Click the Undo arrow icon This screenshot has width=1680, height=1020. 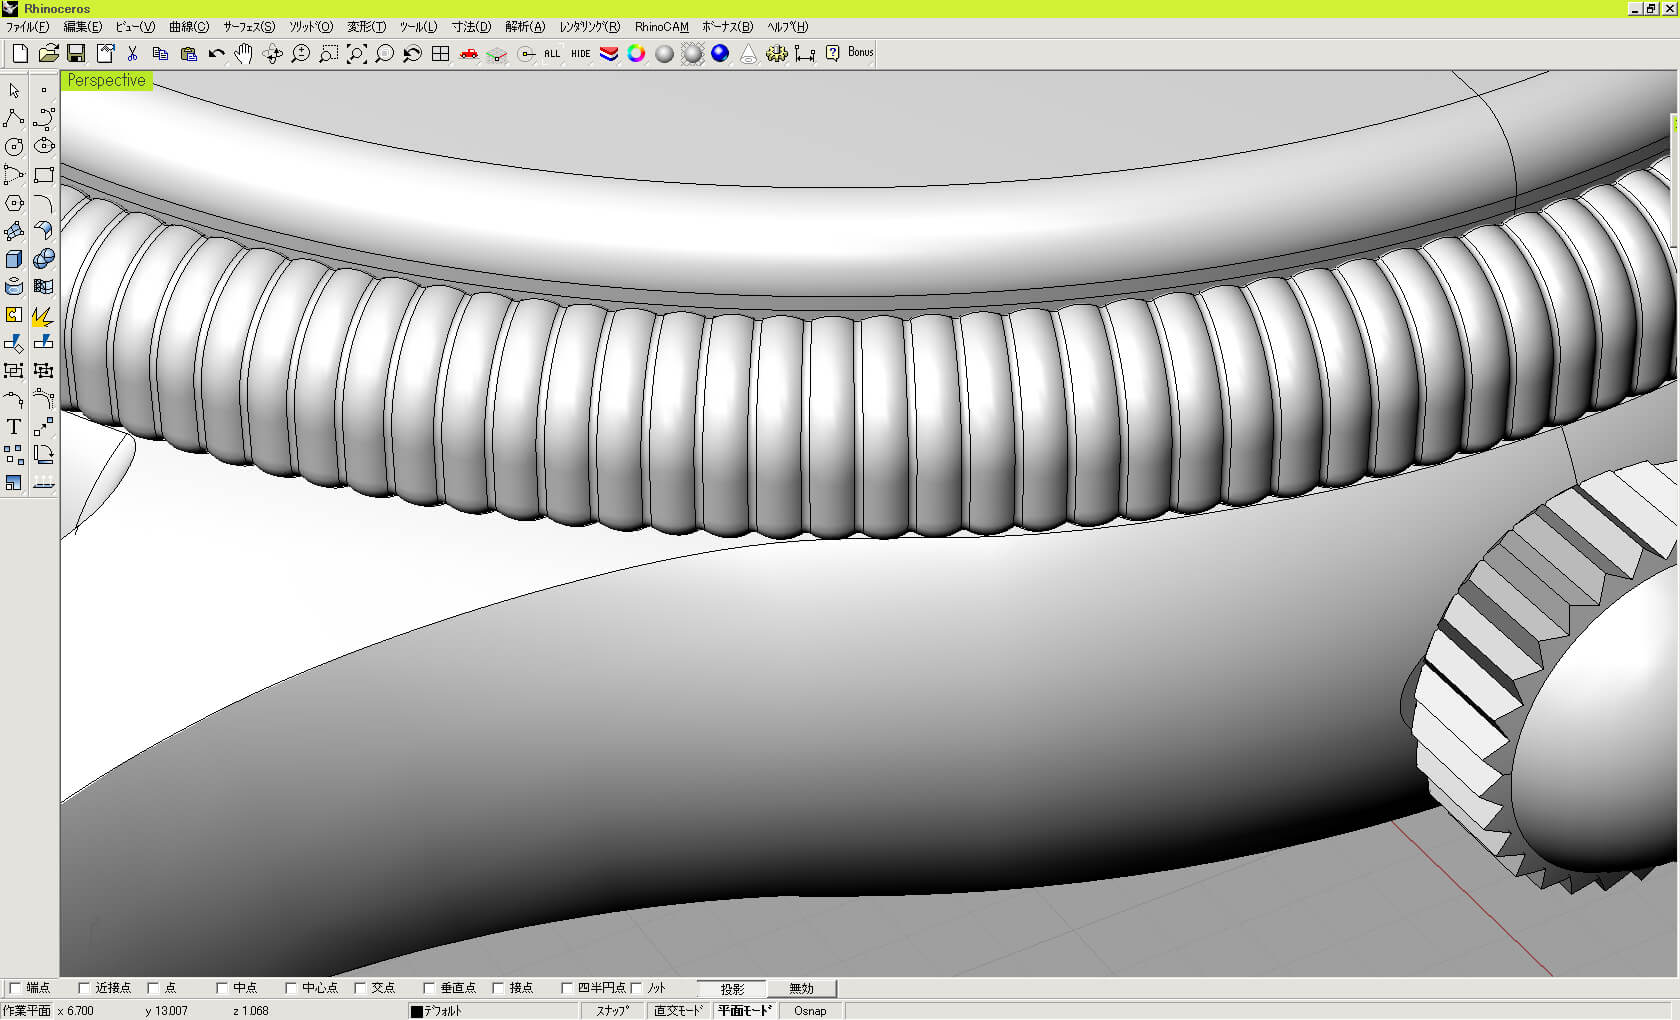point(216,54)
